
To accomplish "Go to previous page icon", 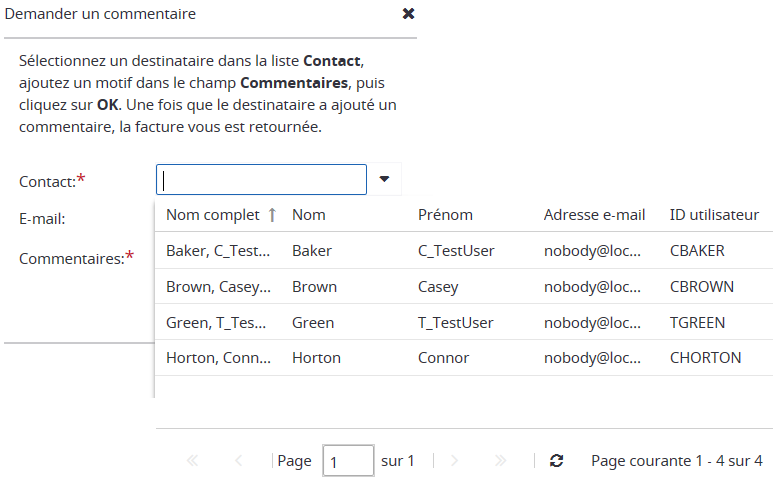I will pos(238,461).
